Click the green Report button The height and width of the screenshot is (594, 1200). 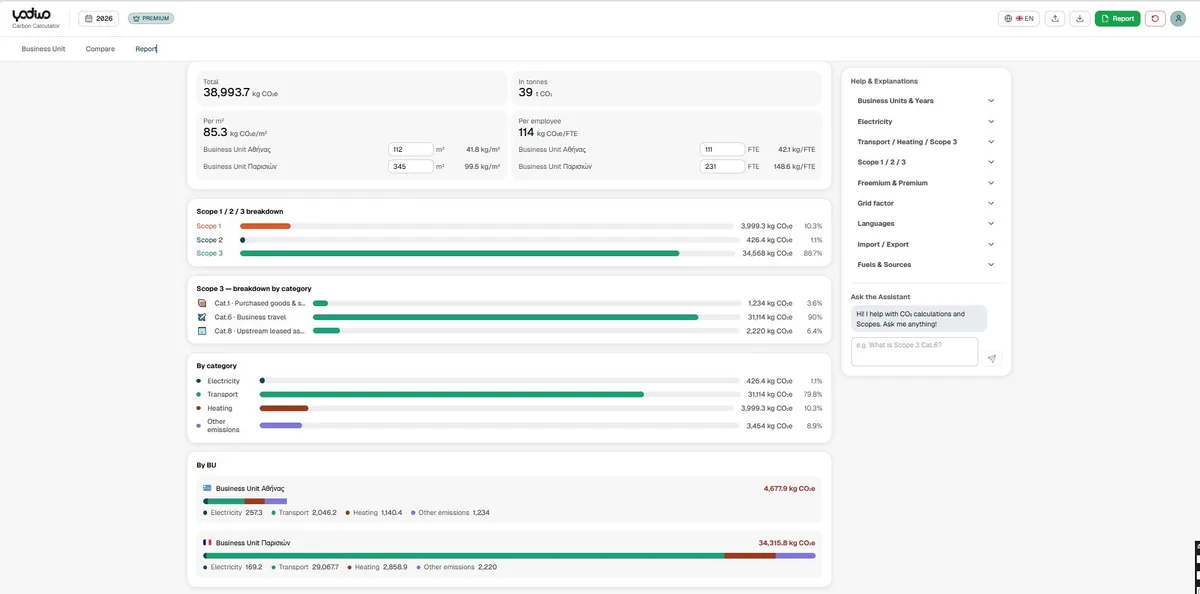pos(1117,18)
